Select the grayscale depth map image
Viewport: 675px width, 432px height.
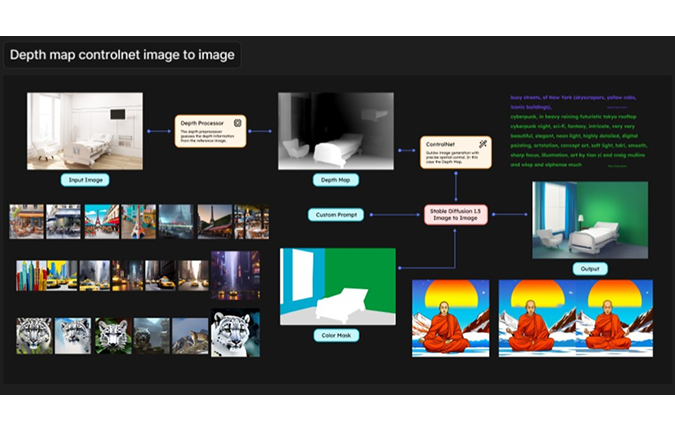tap(336, 131)
